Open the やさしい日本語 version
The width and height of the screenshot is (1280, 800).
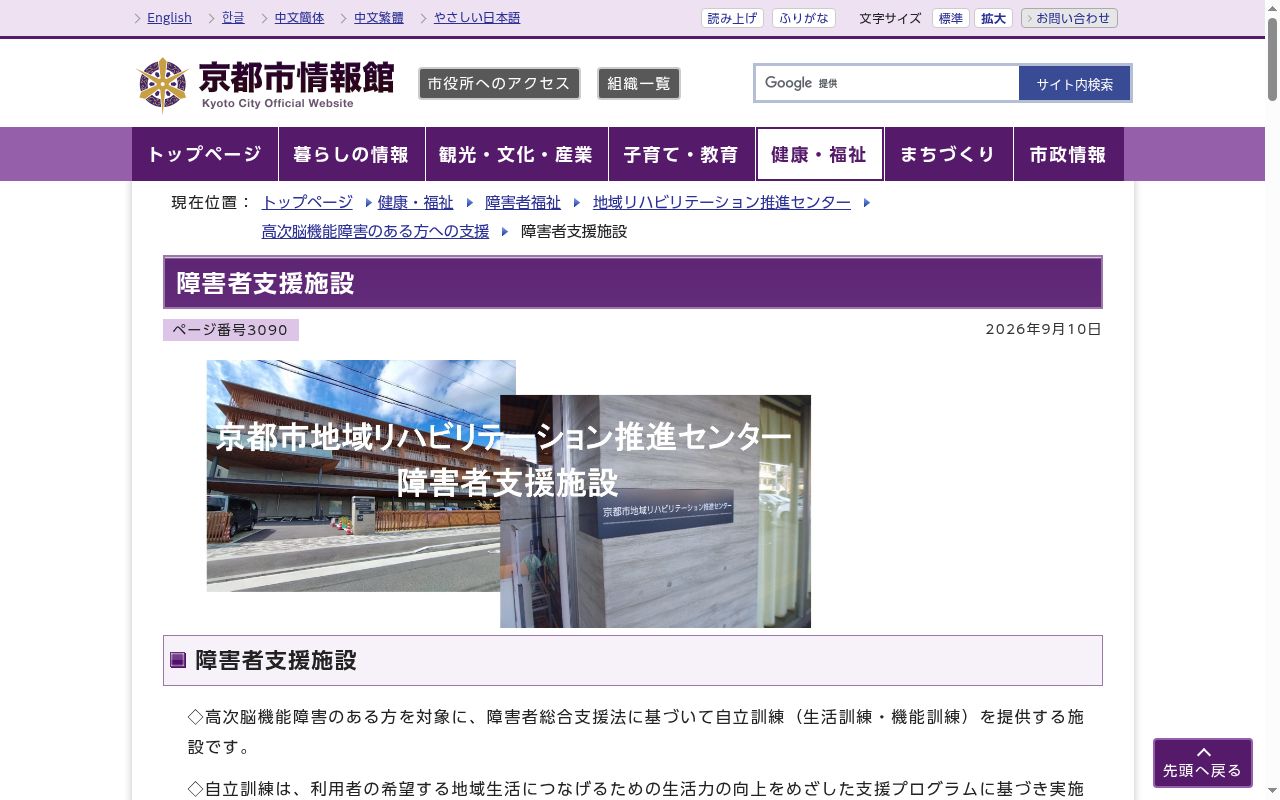pos(477,18)
